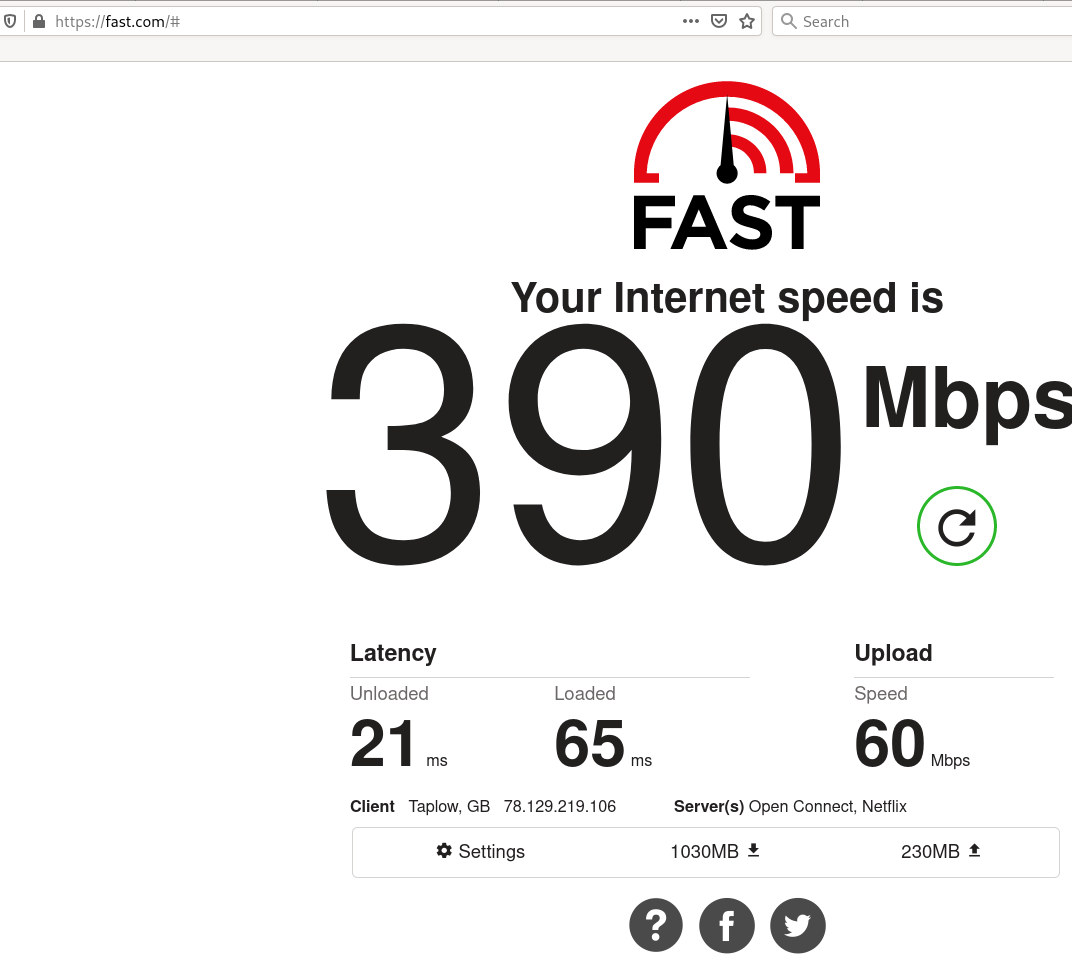Save page to Pocket icon
1072x973 pixels.
(719, 21)
